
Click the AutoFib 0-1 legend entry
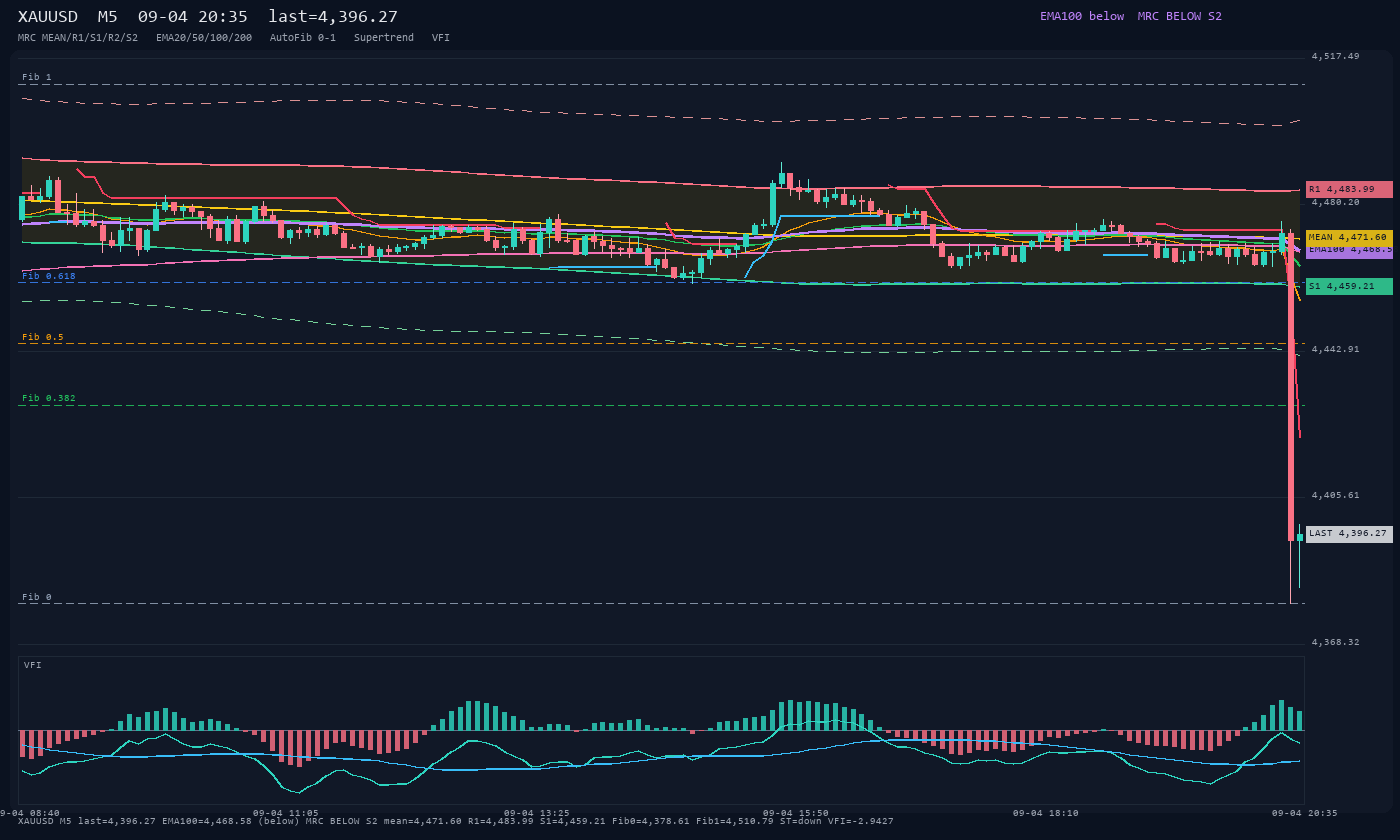click(303, 38)
